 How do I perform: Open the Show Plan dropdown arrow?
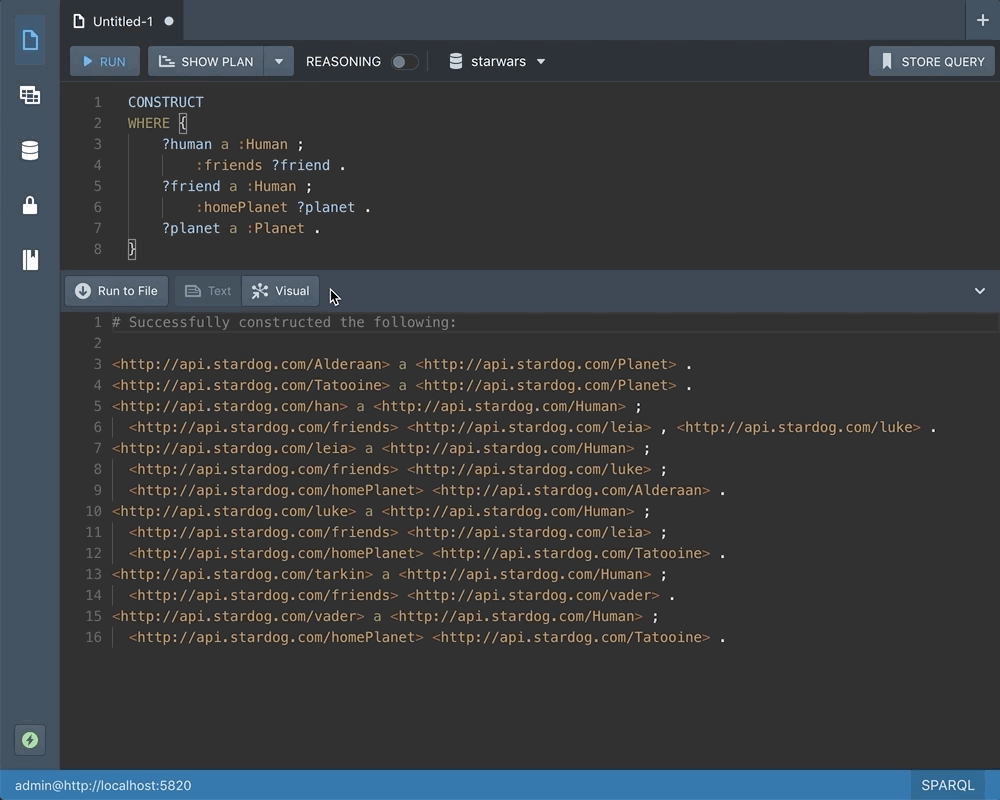[279, 61]
